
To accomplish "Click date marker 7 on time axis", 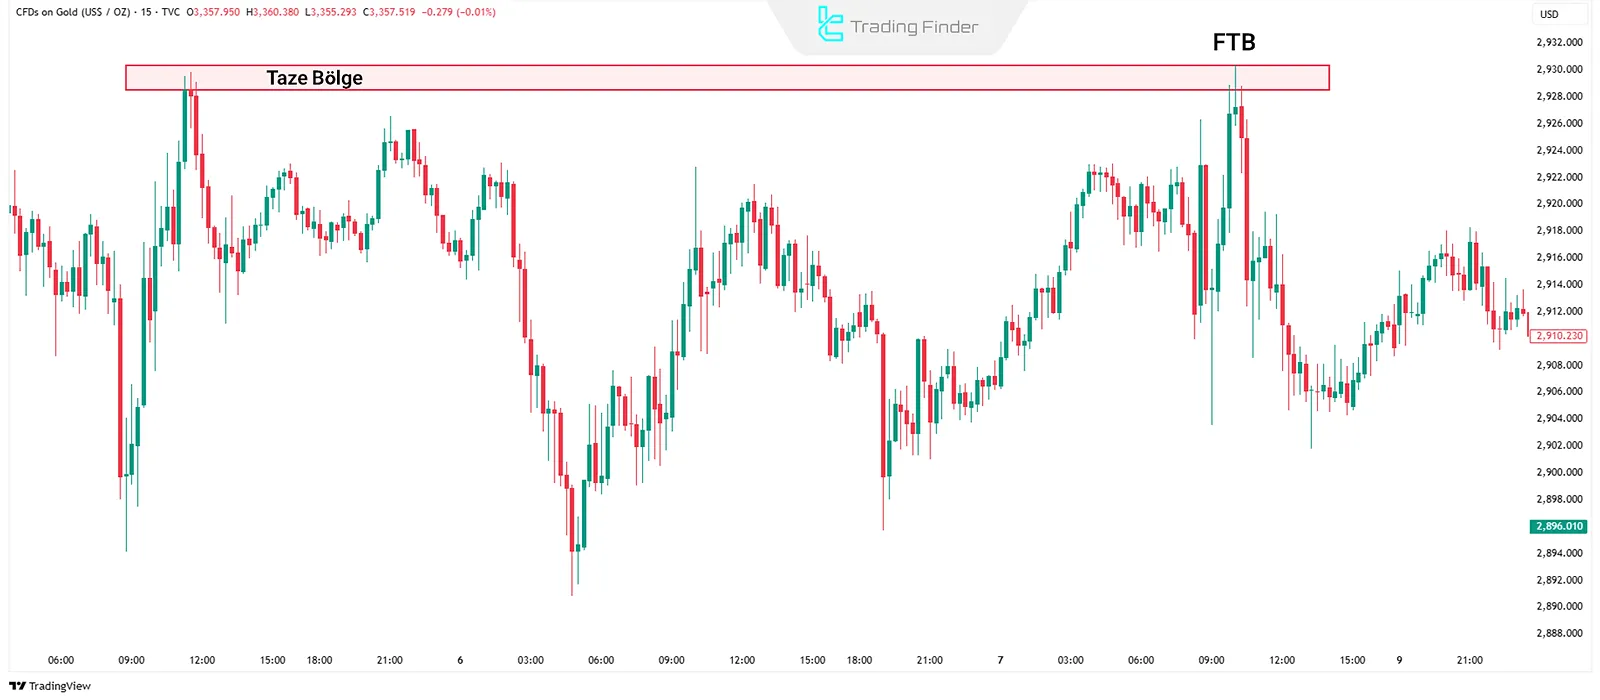I will tap(1000, 660).
